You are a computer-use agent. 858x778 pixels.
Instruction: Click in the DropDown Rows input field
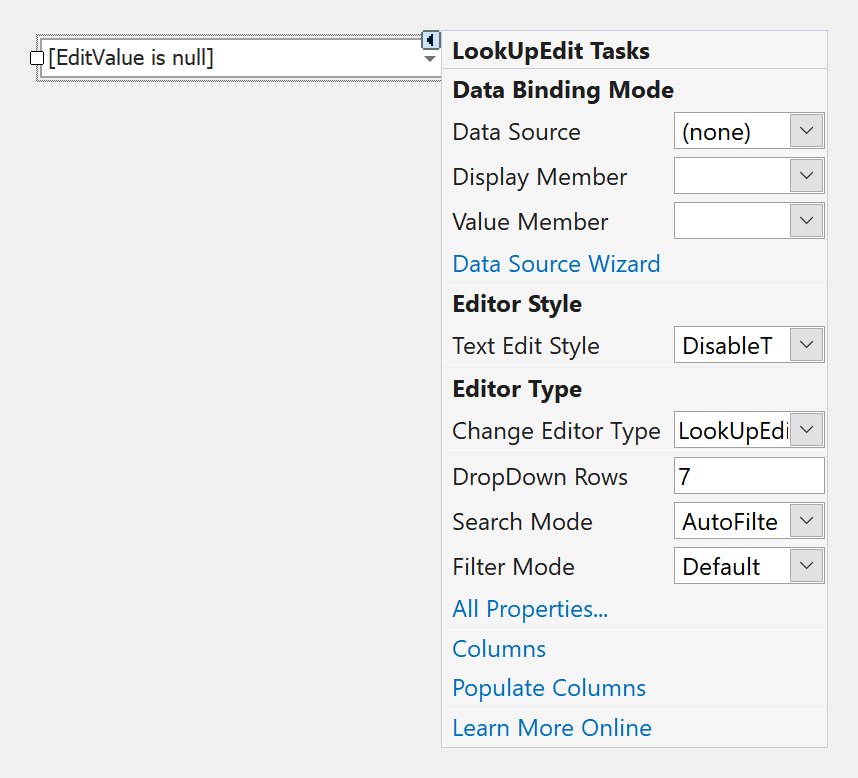(x=748, y=476)
